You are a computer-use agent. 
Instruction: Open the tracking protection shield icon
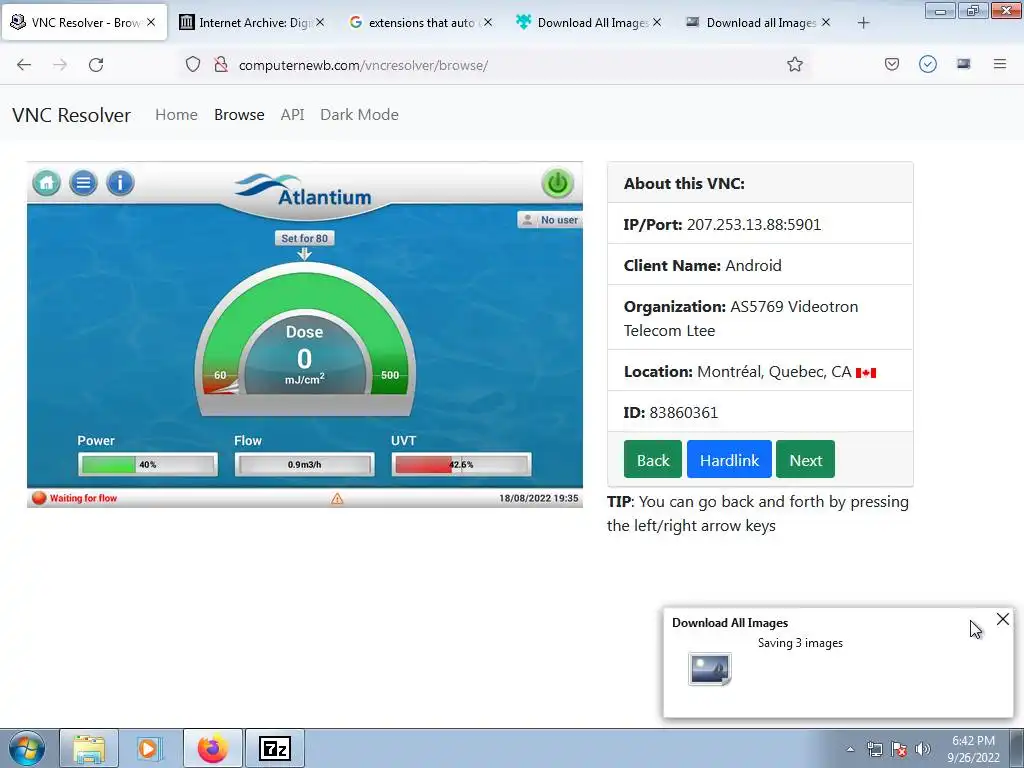click(x=193, y=65)
